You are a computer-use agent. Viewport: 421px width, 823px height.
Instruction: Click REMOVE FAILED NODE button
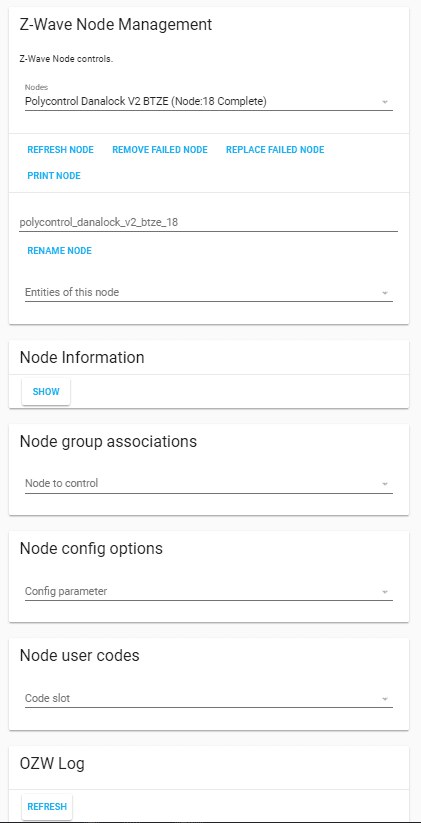160,150
